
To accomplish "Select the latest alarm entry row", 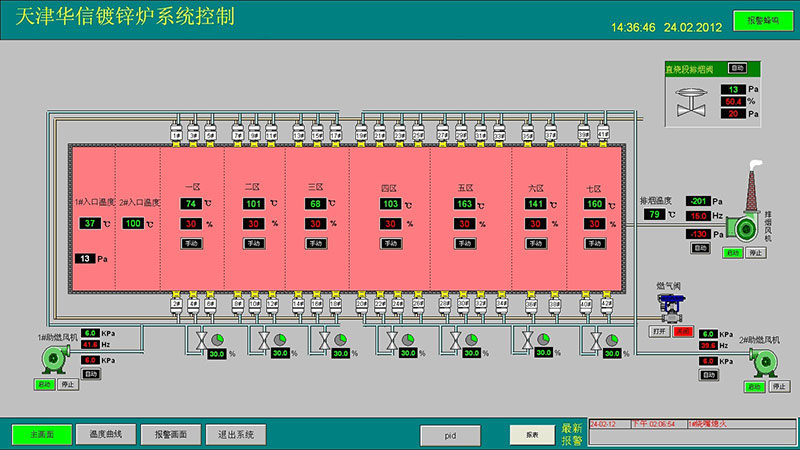I will point(690,425).
